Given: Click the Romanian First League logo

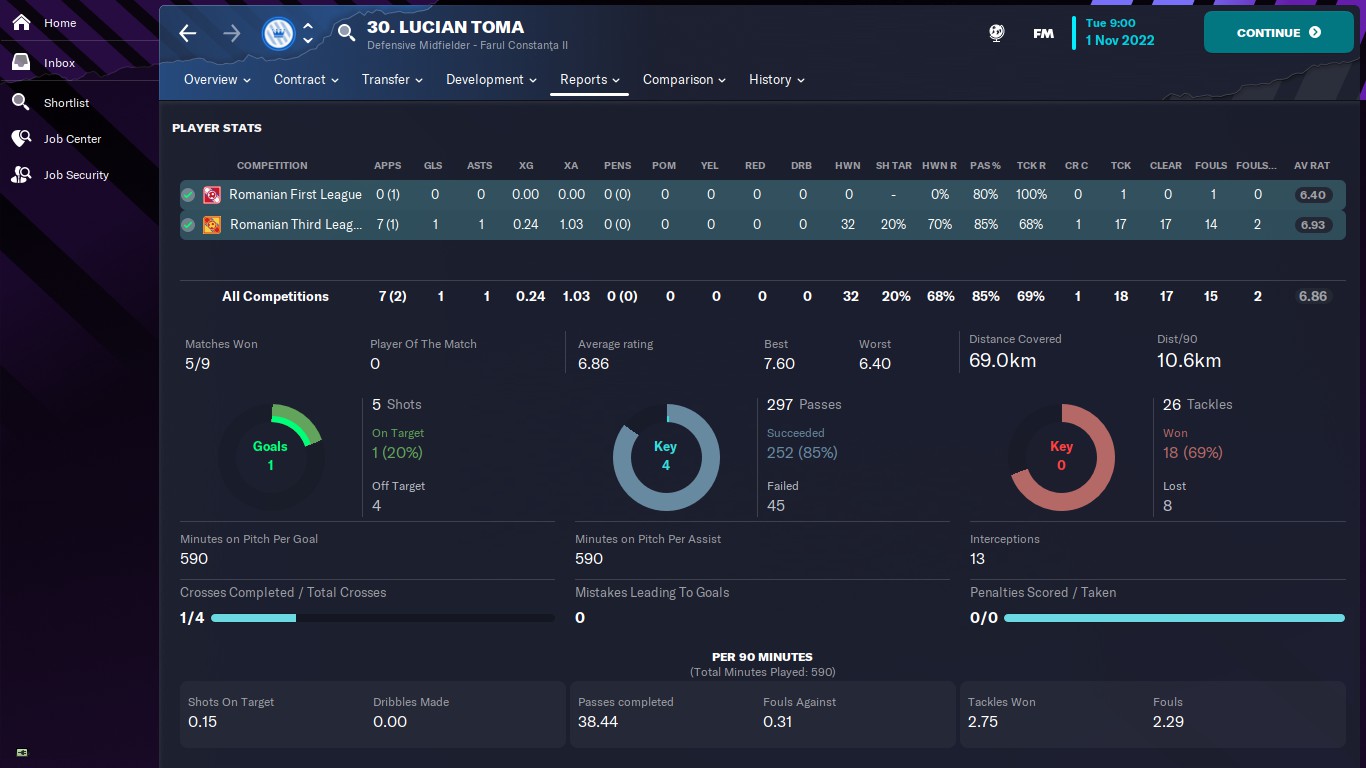Looking at the screenshot, I should [212, 195].
